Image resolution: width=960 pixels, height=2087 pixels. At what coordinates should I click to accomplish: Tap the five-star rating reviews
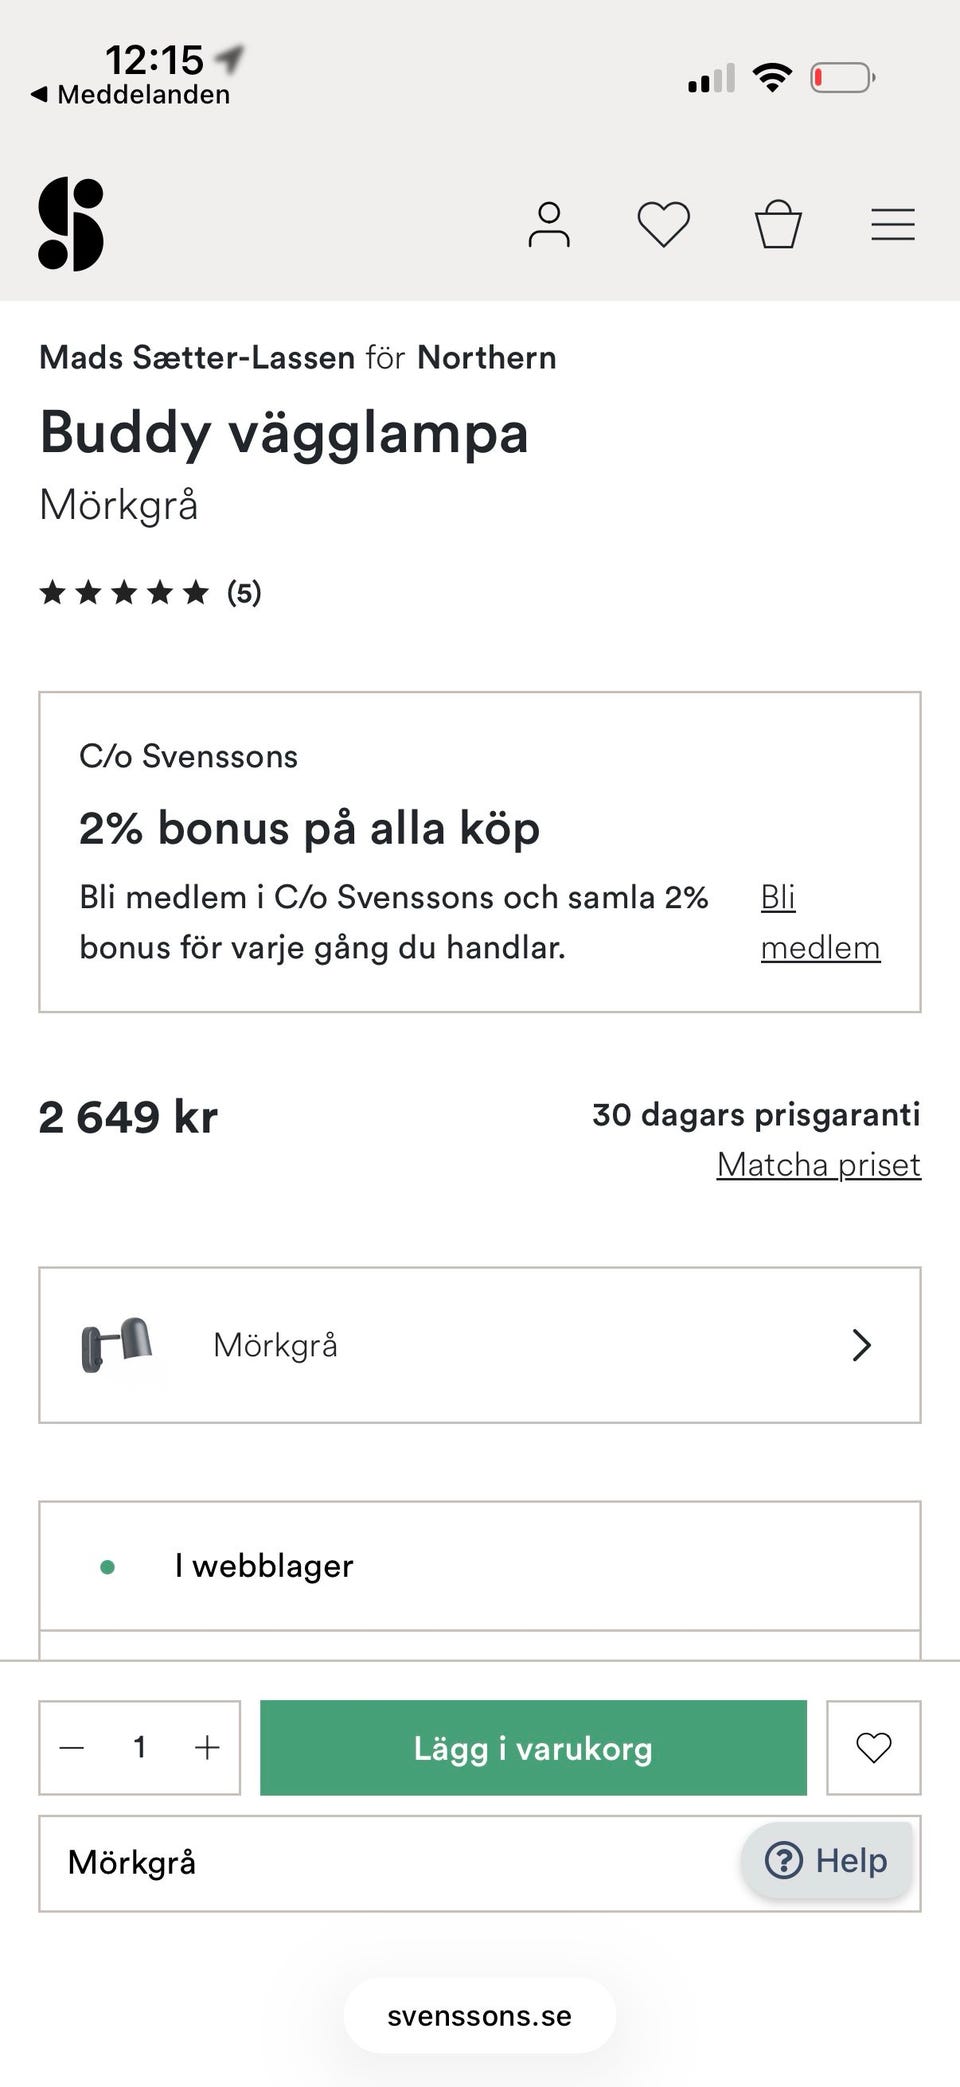(150, 593)
